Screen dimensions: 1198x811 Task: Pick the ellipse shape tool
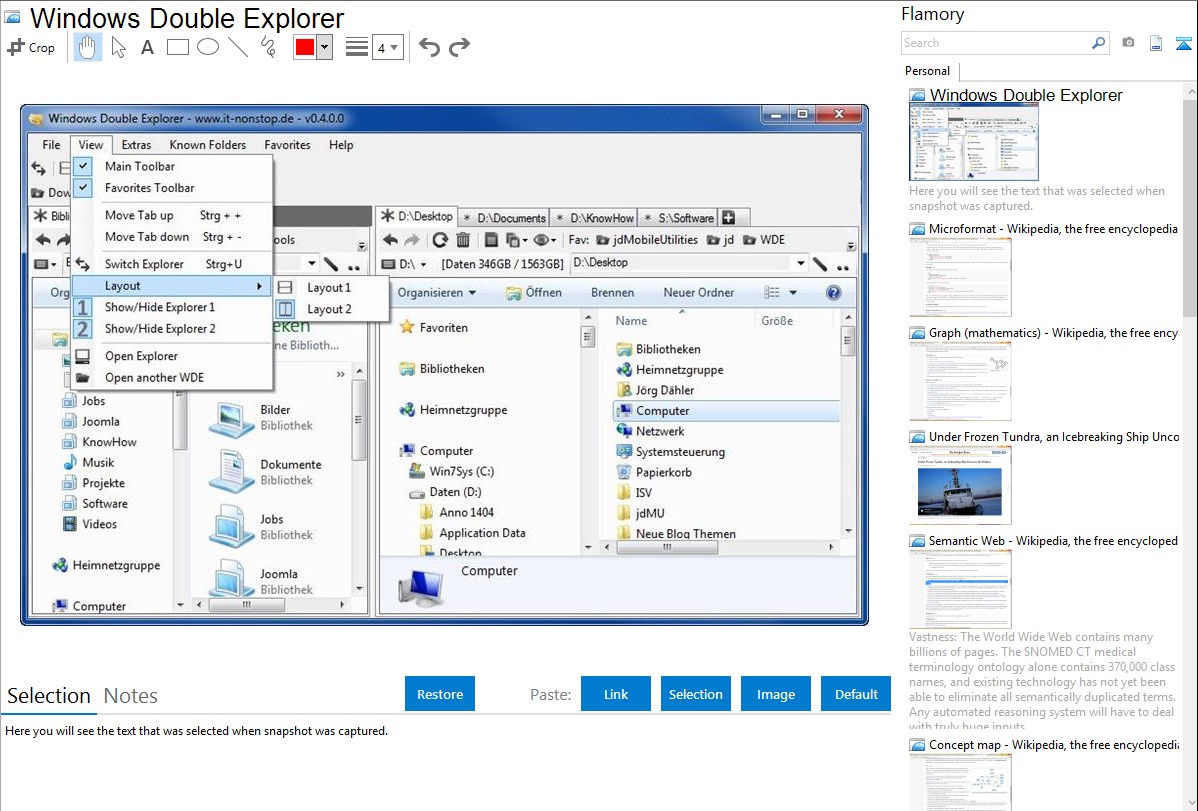point(208,47)
